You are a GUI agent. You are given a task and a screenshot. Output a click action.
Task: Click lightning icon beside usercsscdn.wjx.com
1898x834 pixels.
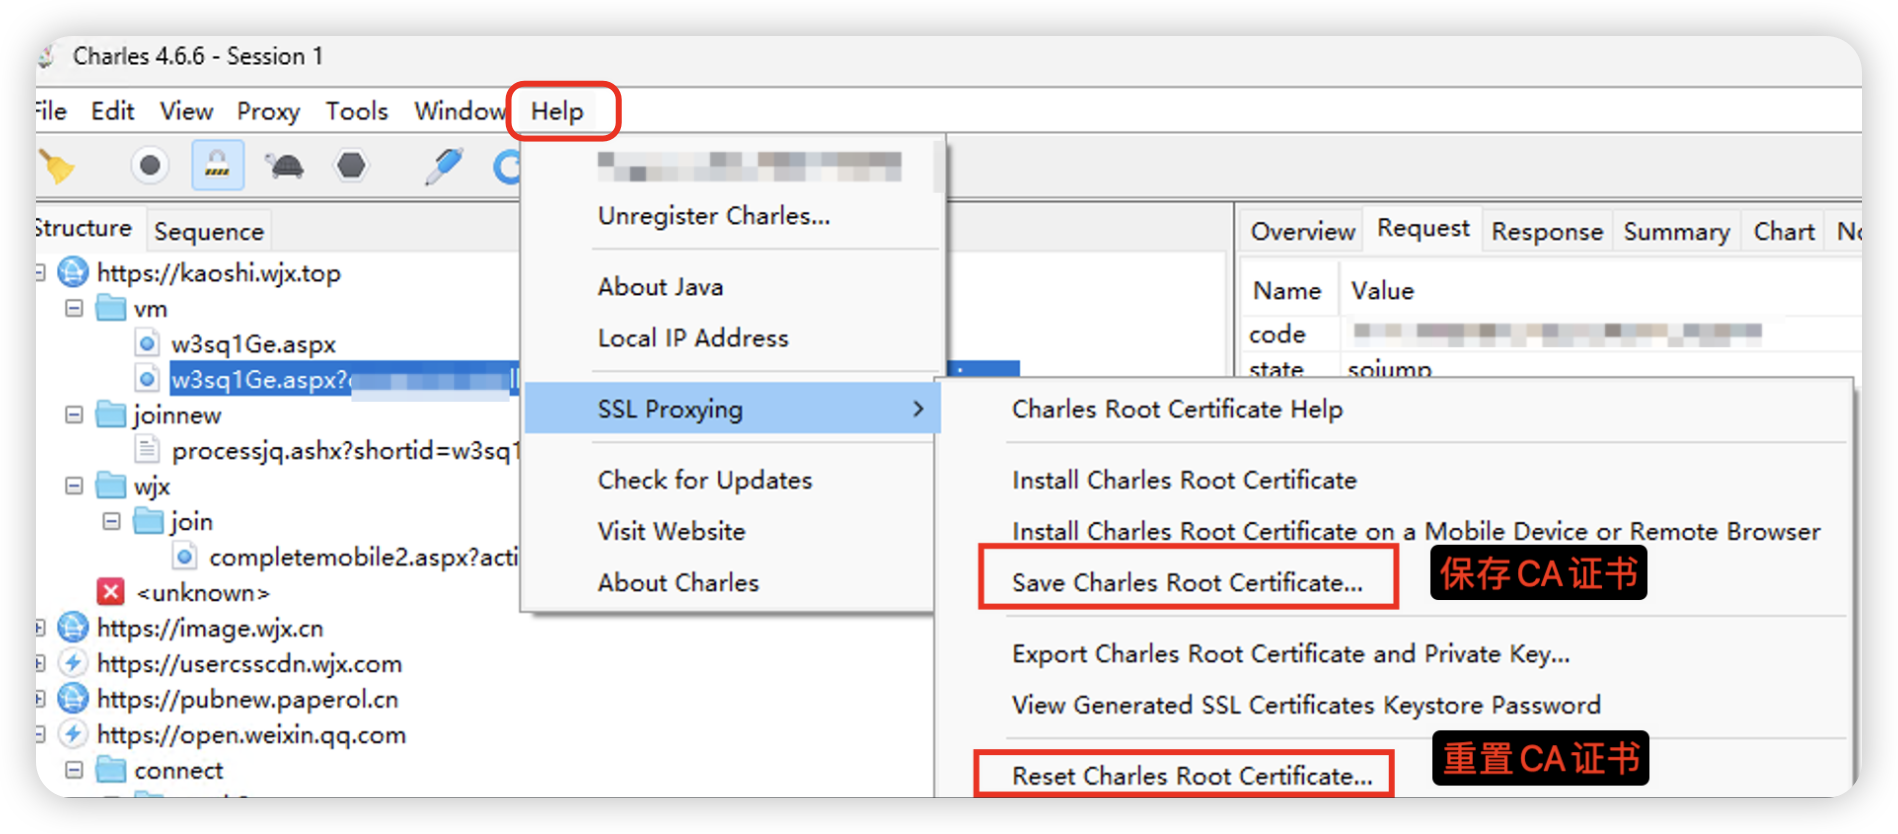pyautogui.click(x=73, y=663)
